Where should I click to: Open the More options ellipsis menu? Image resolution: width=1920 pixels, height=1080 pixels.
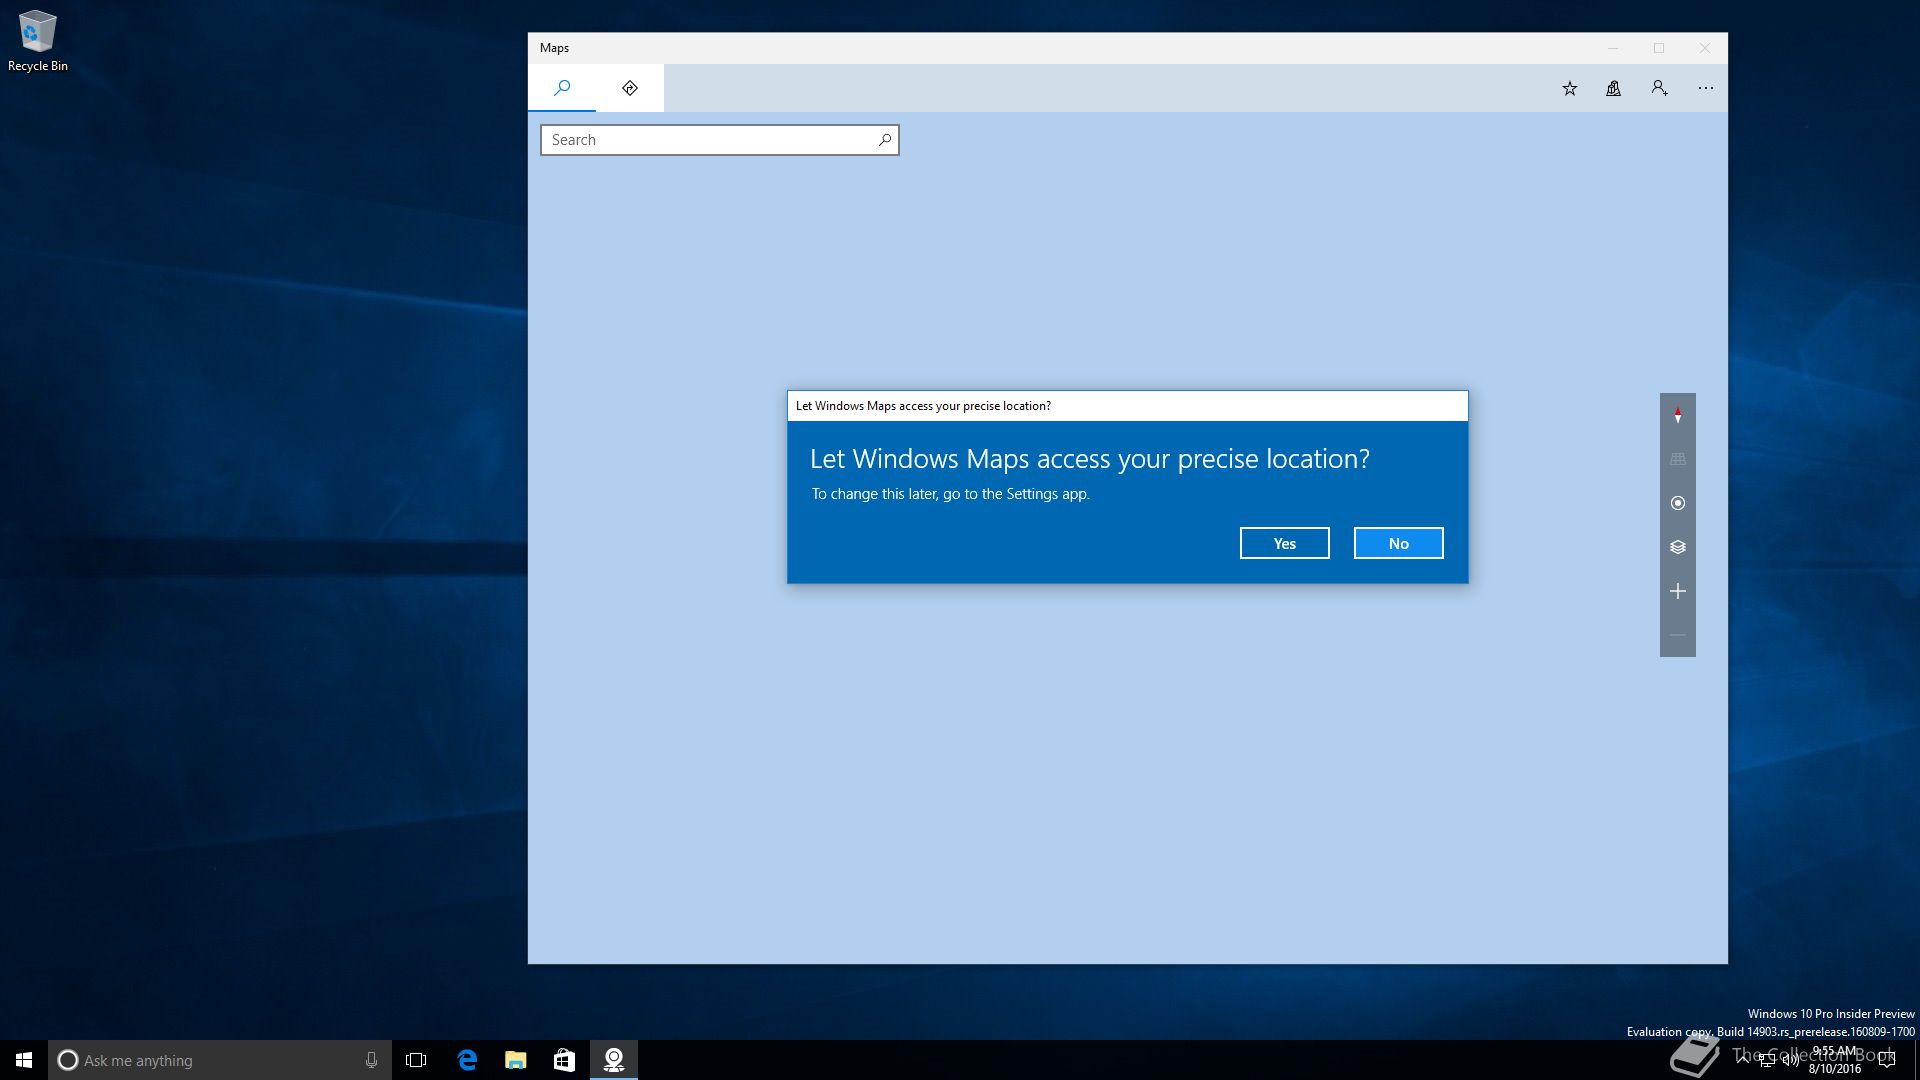1706,88
